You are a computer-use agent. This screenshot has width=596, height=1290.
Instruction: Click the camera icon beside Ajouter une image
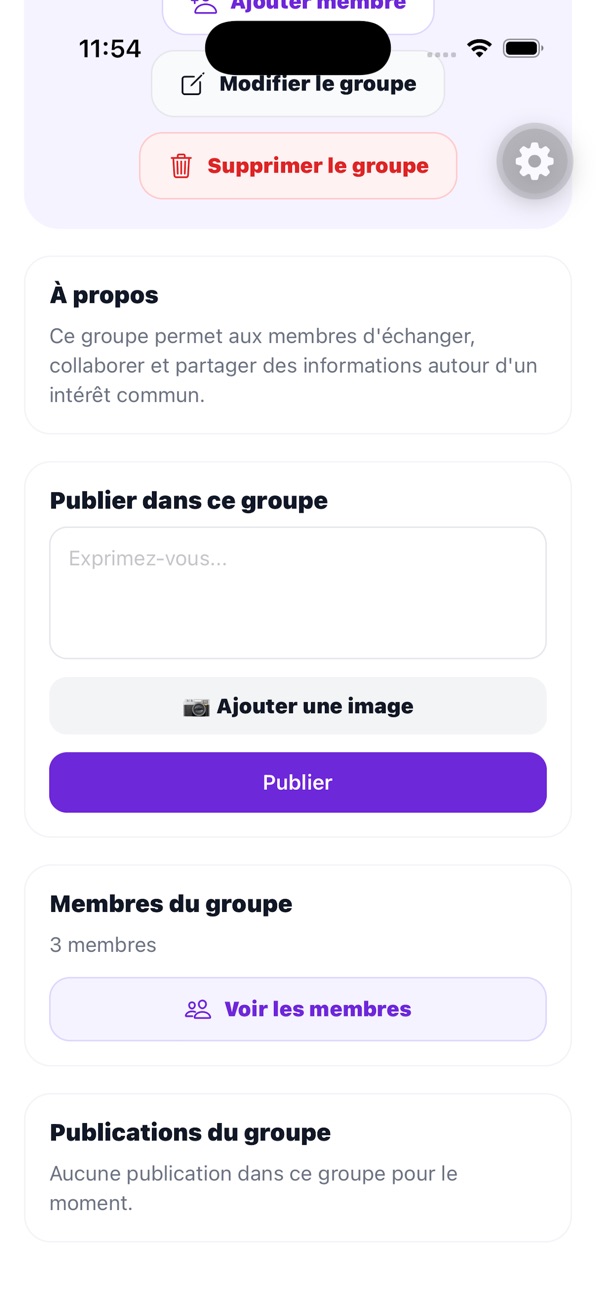click(x=196, y=707)
